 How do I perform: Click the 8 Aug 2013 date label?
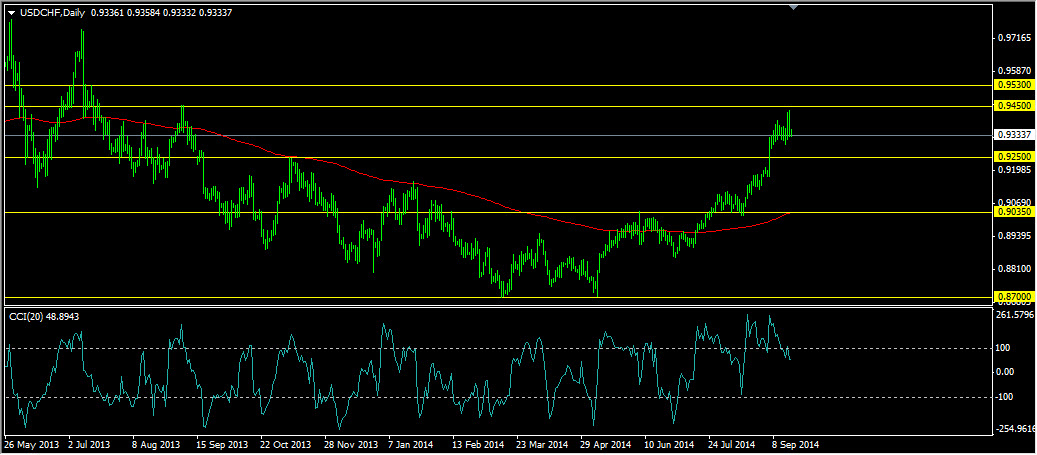[x=156, y=445]
